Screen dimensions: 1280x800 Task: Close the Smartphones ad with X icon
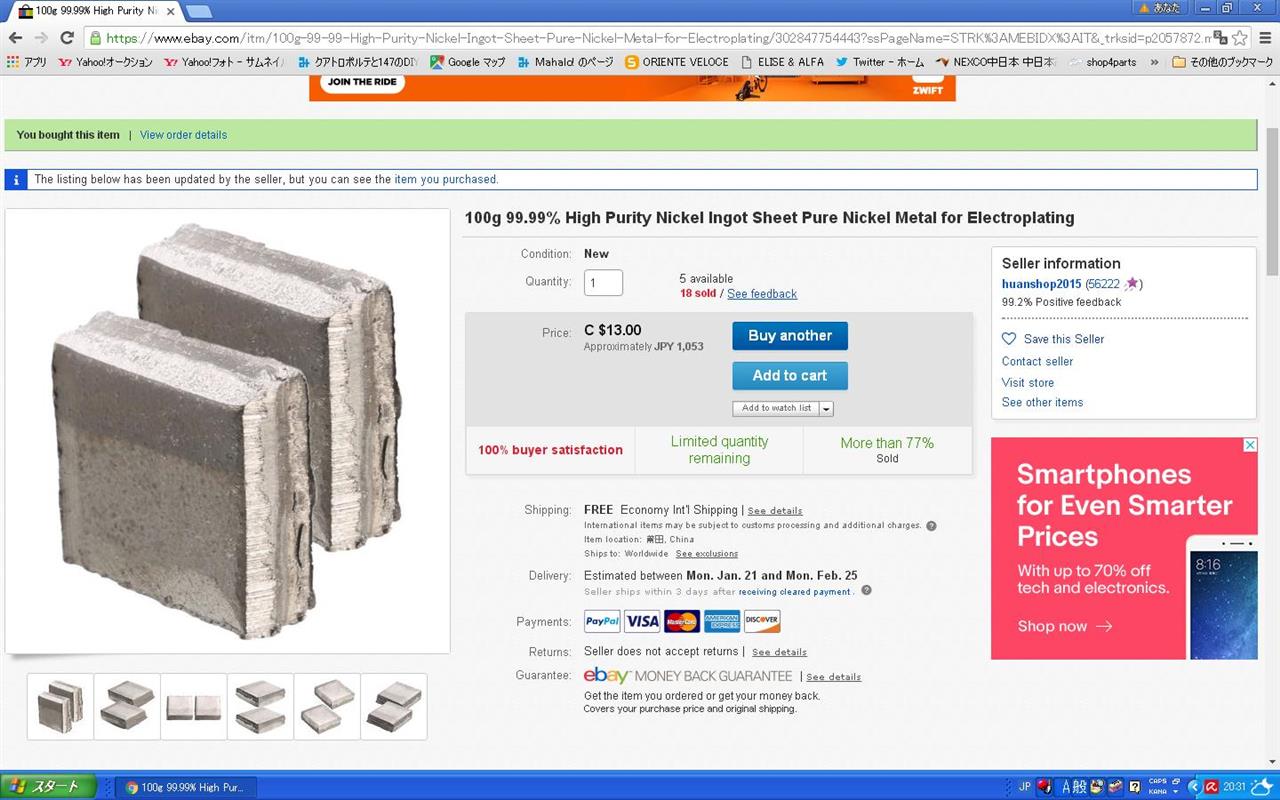1250,445
